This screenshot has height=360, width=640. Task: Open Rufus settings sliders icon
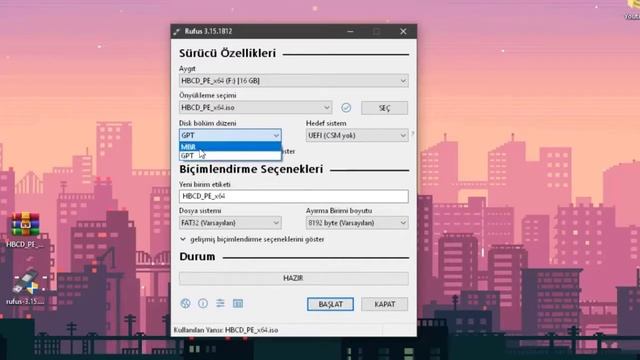220,303
